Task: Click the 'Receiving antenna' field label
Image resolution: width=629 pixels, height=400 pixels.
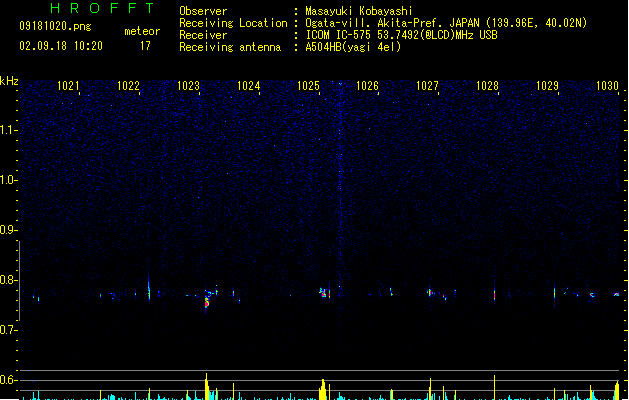Action: click(230, 47)
